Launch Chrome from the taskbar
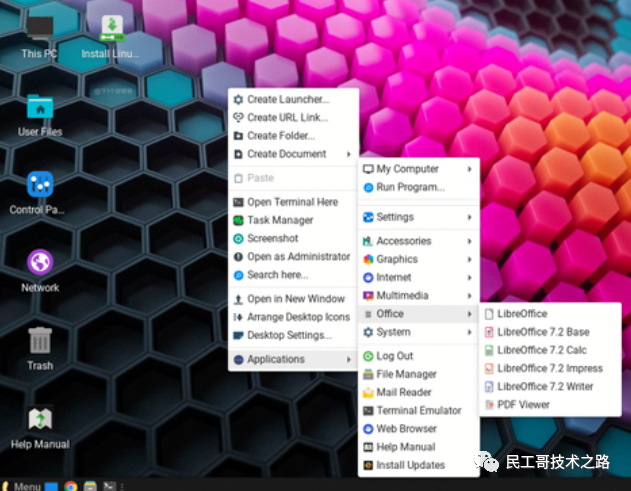631x491 pixels. tap(71, 486)
